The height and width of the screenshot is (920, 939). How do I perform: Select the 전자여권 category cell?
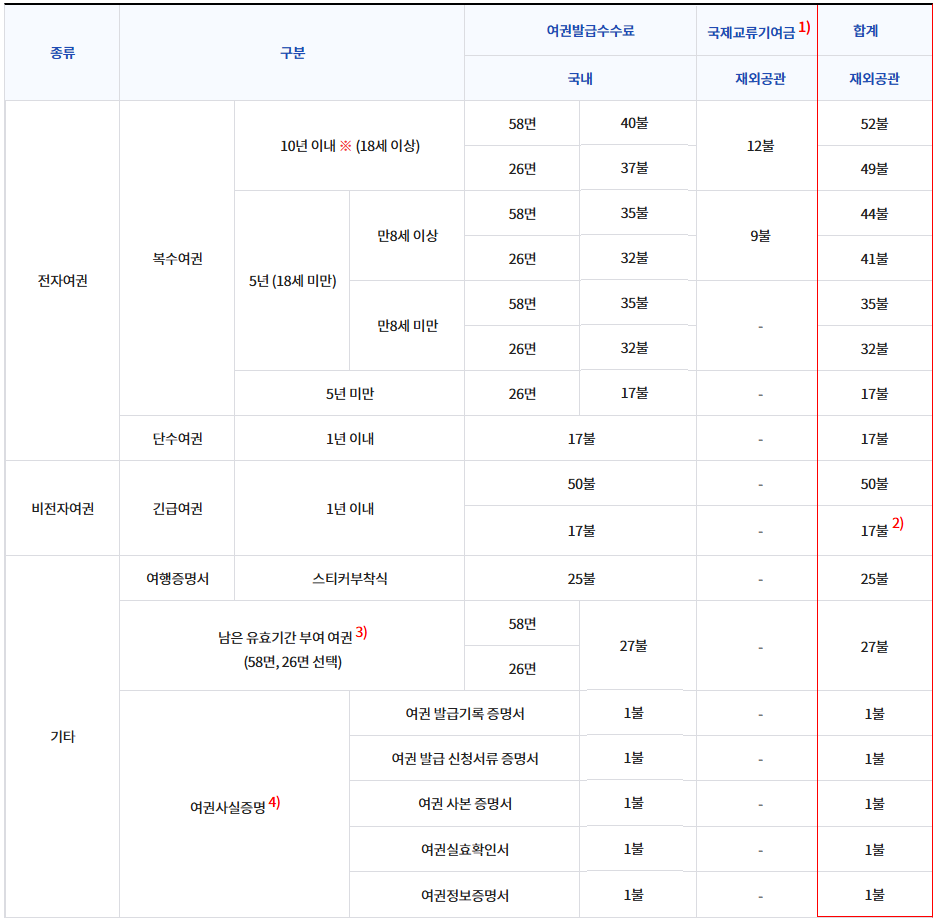click(x=62, y=281)
